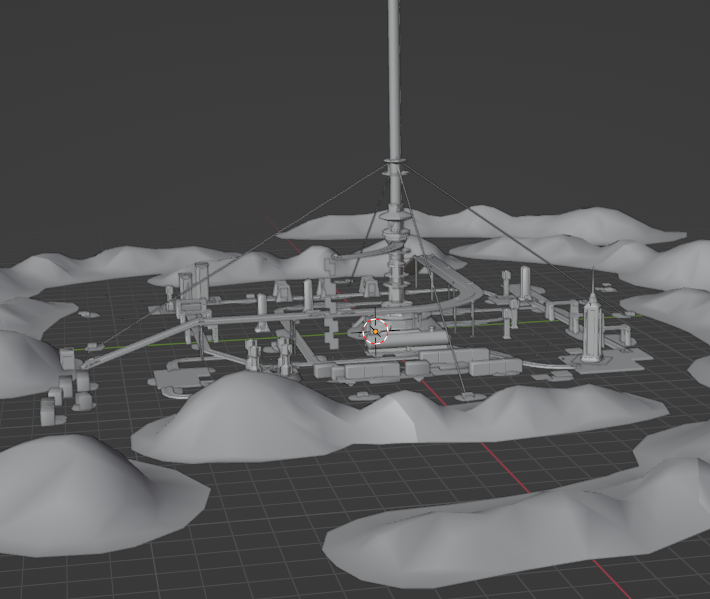
Task: Select the rocket-shaped tower on the right
Action: click(592, 325)
